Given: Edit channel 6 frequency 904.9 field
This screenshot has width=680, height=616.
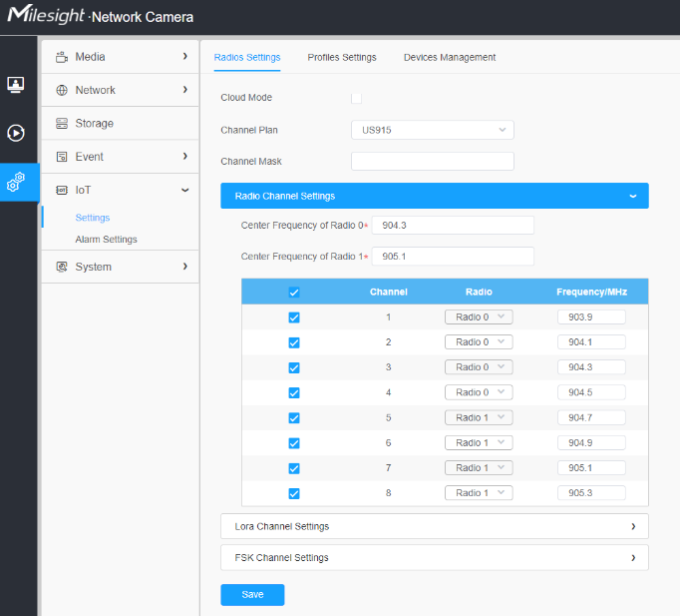Looking at the screenshot, I should click(x=592, y=443).
